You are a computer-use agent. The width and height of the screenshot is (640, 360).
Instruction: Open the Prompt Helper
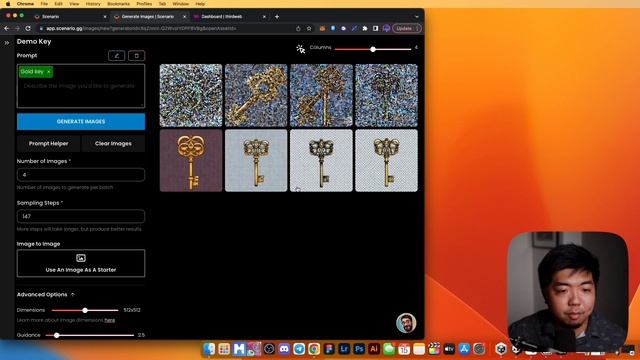click(49, 144)
